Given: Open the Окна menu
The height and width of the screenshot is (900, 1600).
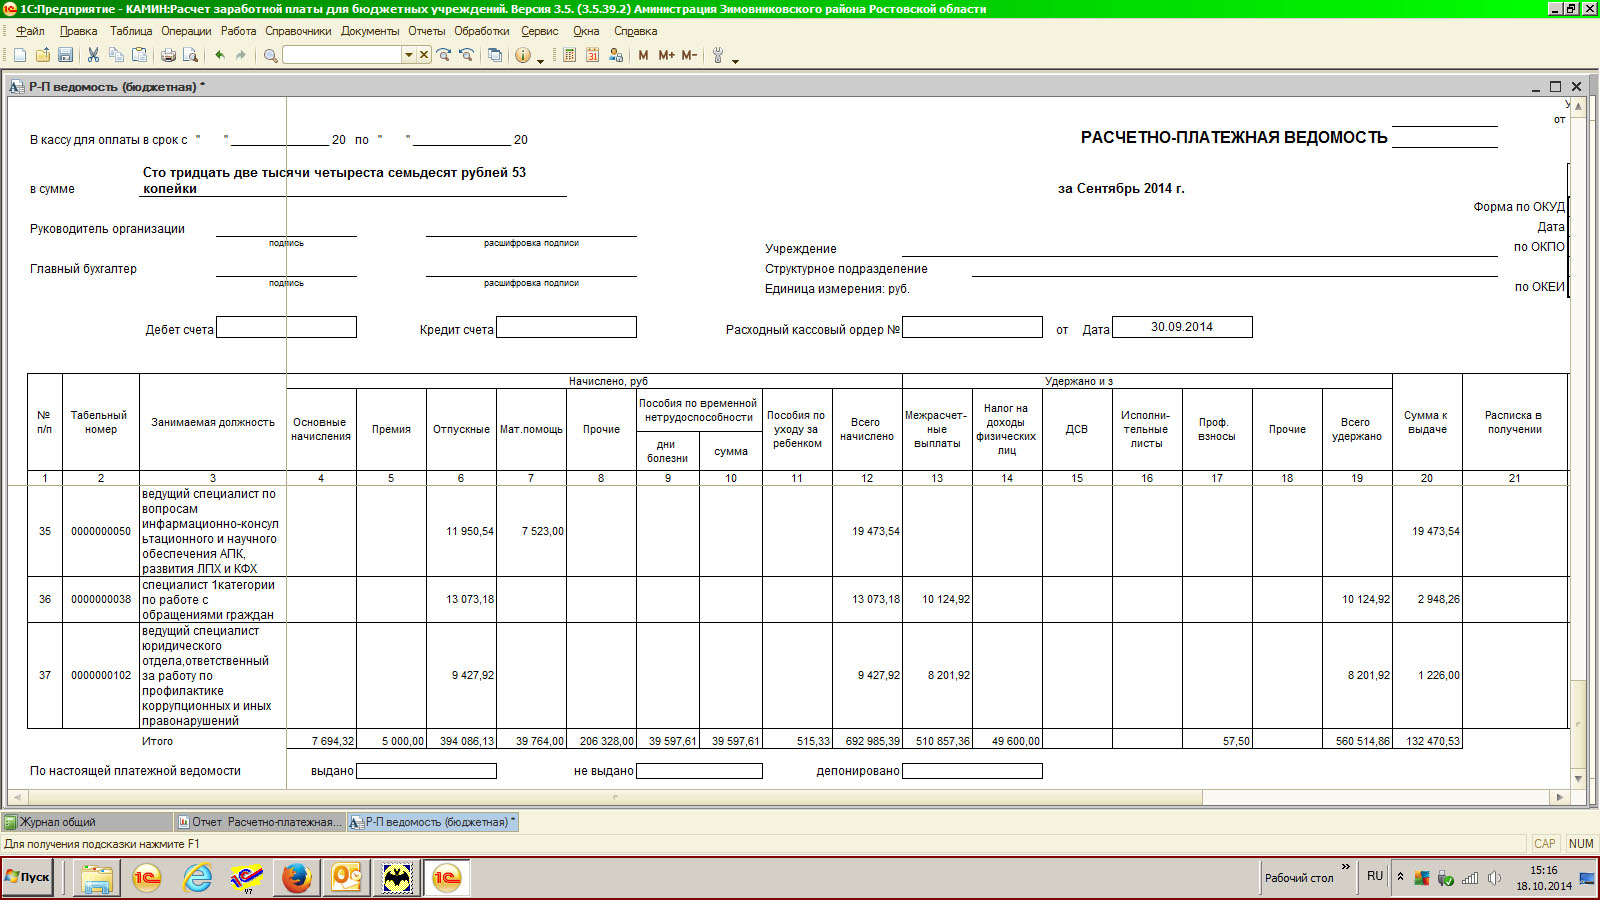Looking at the screenshot, I should pos(586,31).
